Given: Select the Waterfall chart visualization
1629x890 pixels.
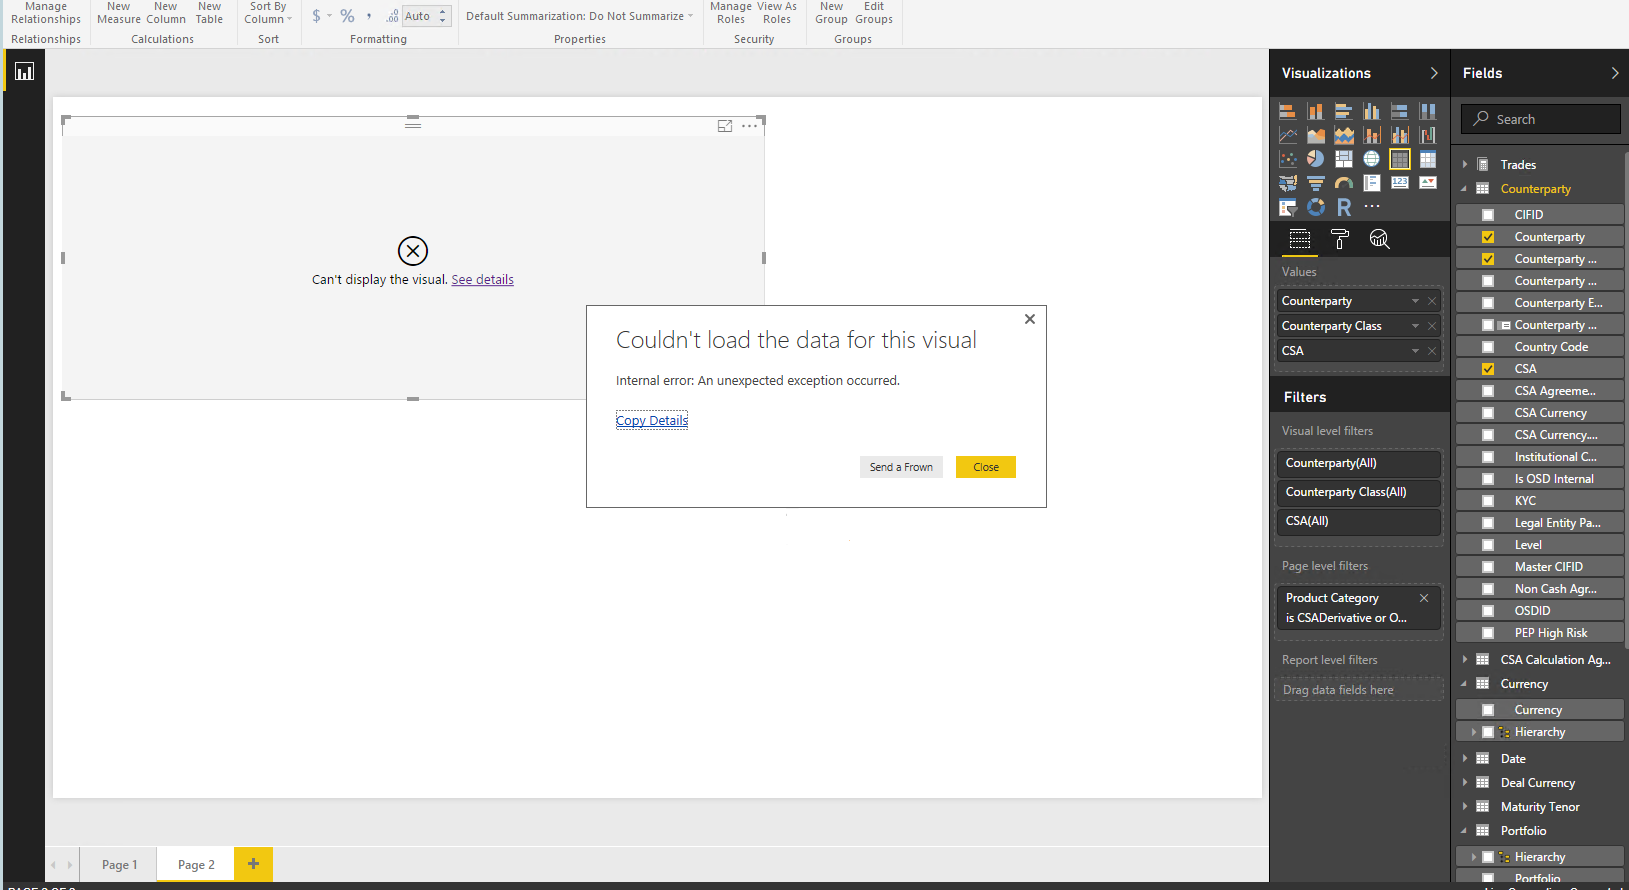Looking at the screenshot, I should (1428, 135).
